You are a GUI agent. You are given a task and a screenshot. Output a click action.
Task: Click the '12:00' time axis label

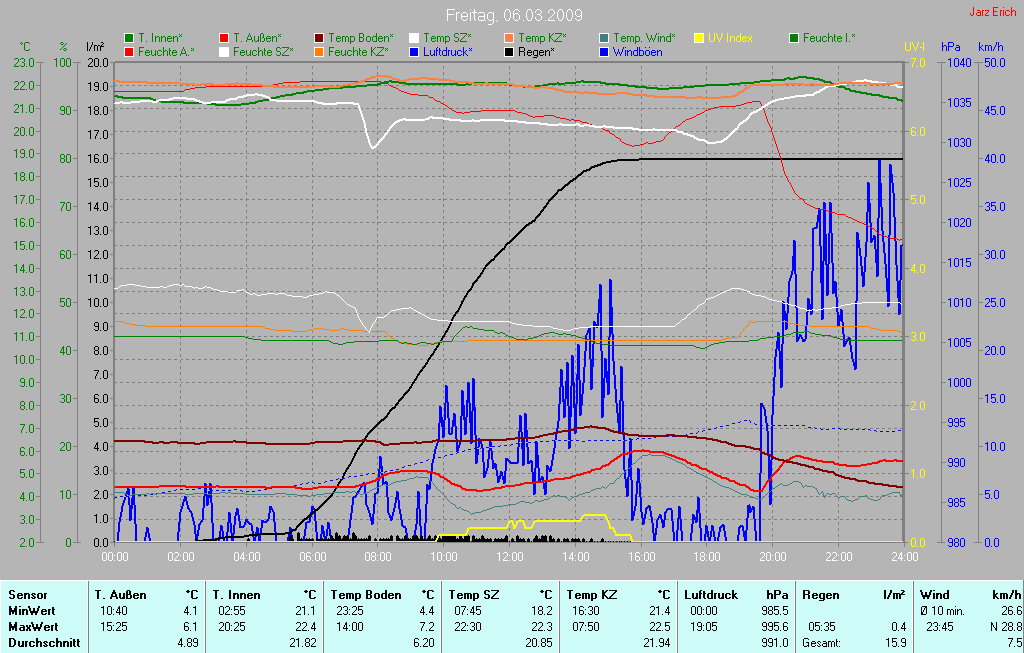click(x=509, y=557)
